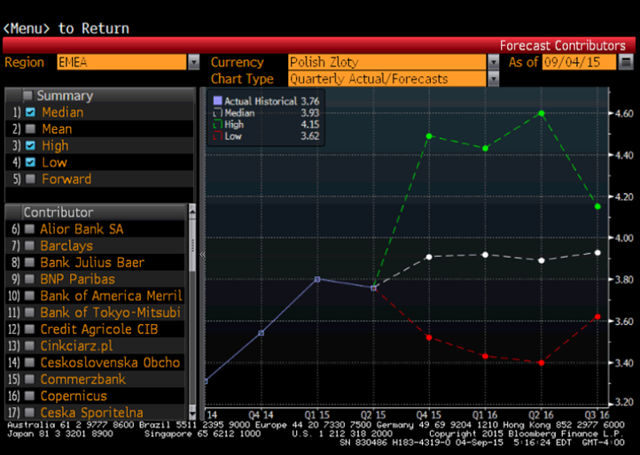The image size is (640, 455).
Task: Click the Forecast Contributors title bar
Action: (x=319, y=45)
